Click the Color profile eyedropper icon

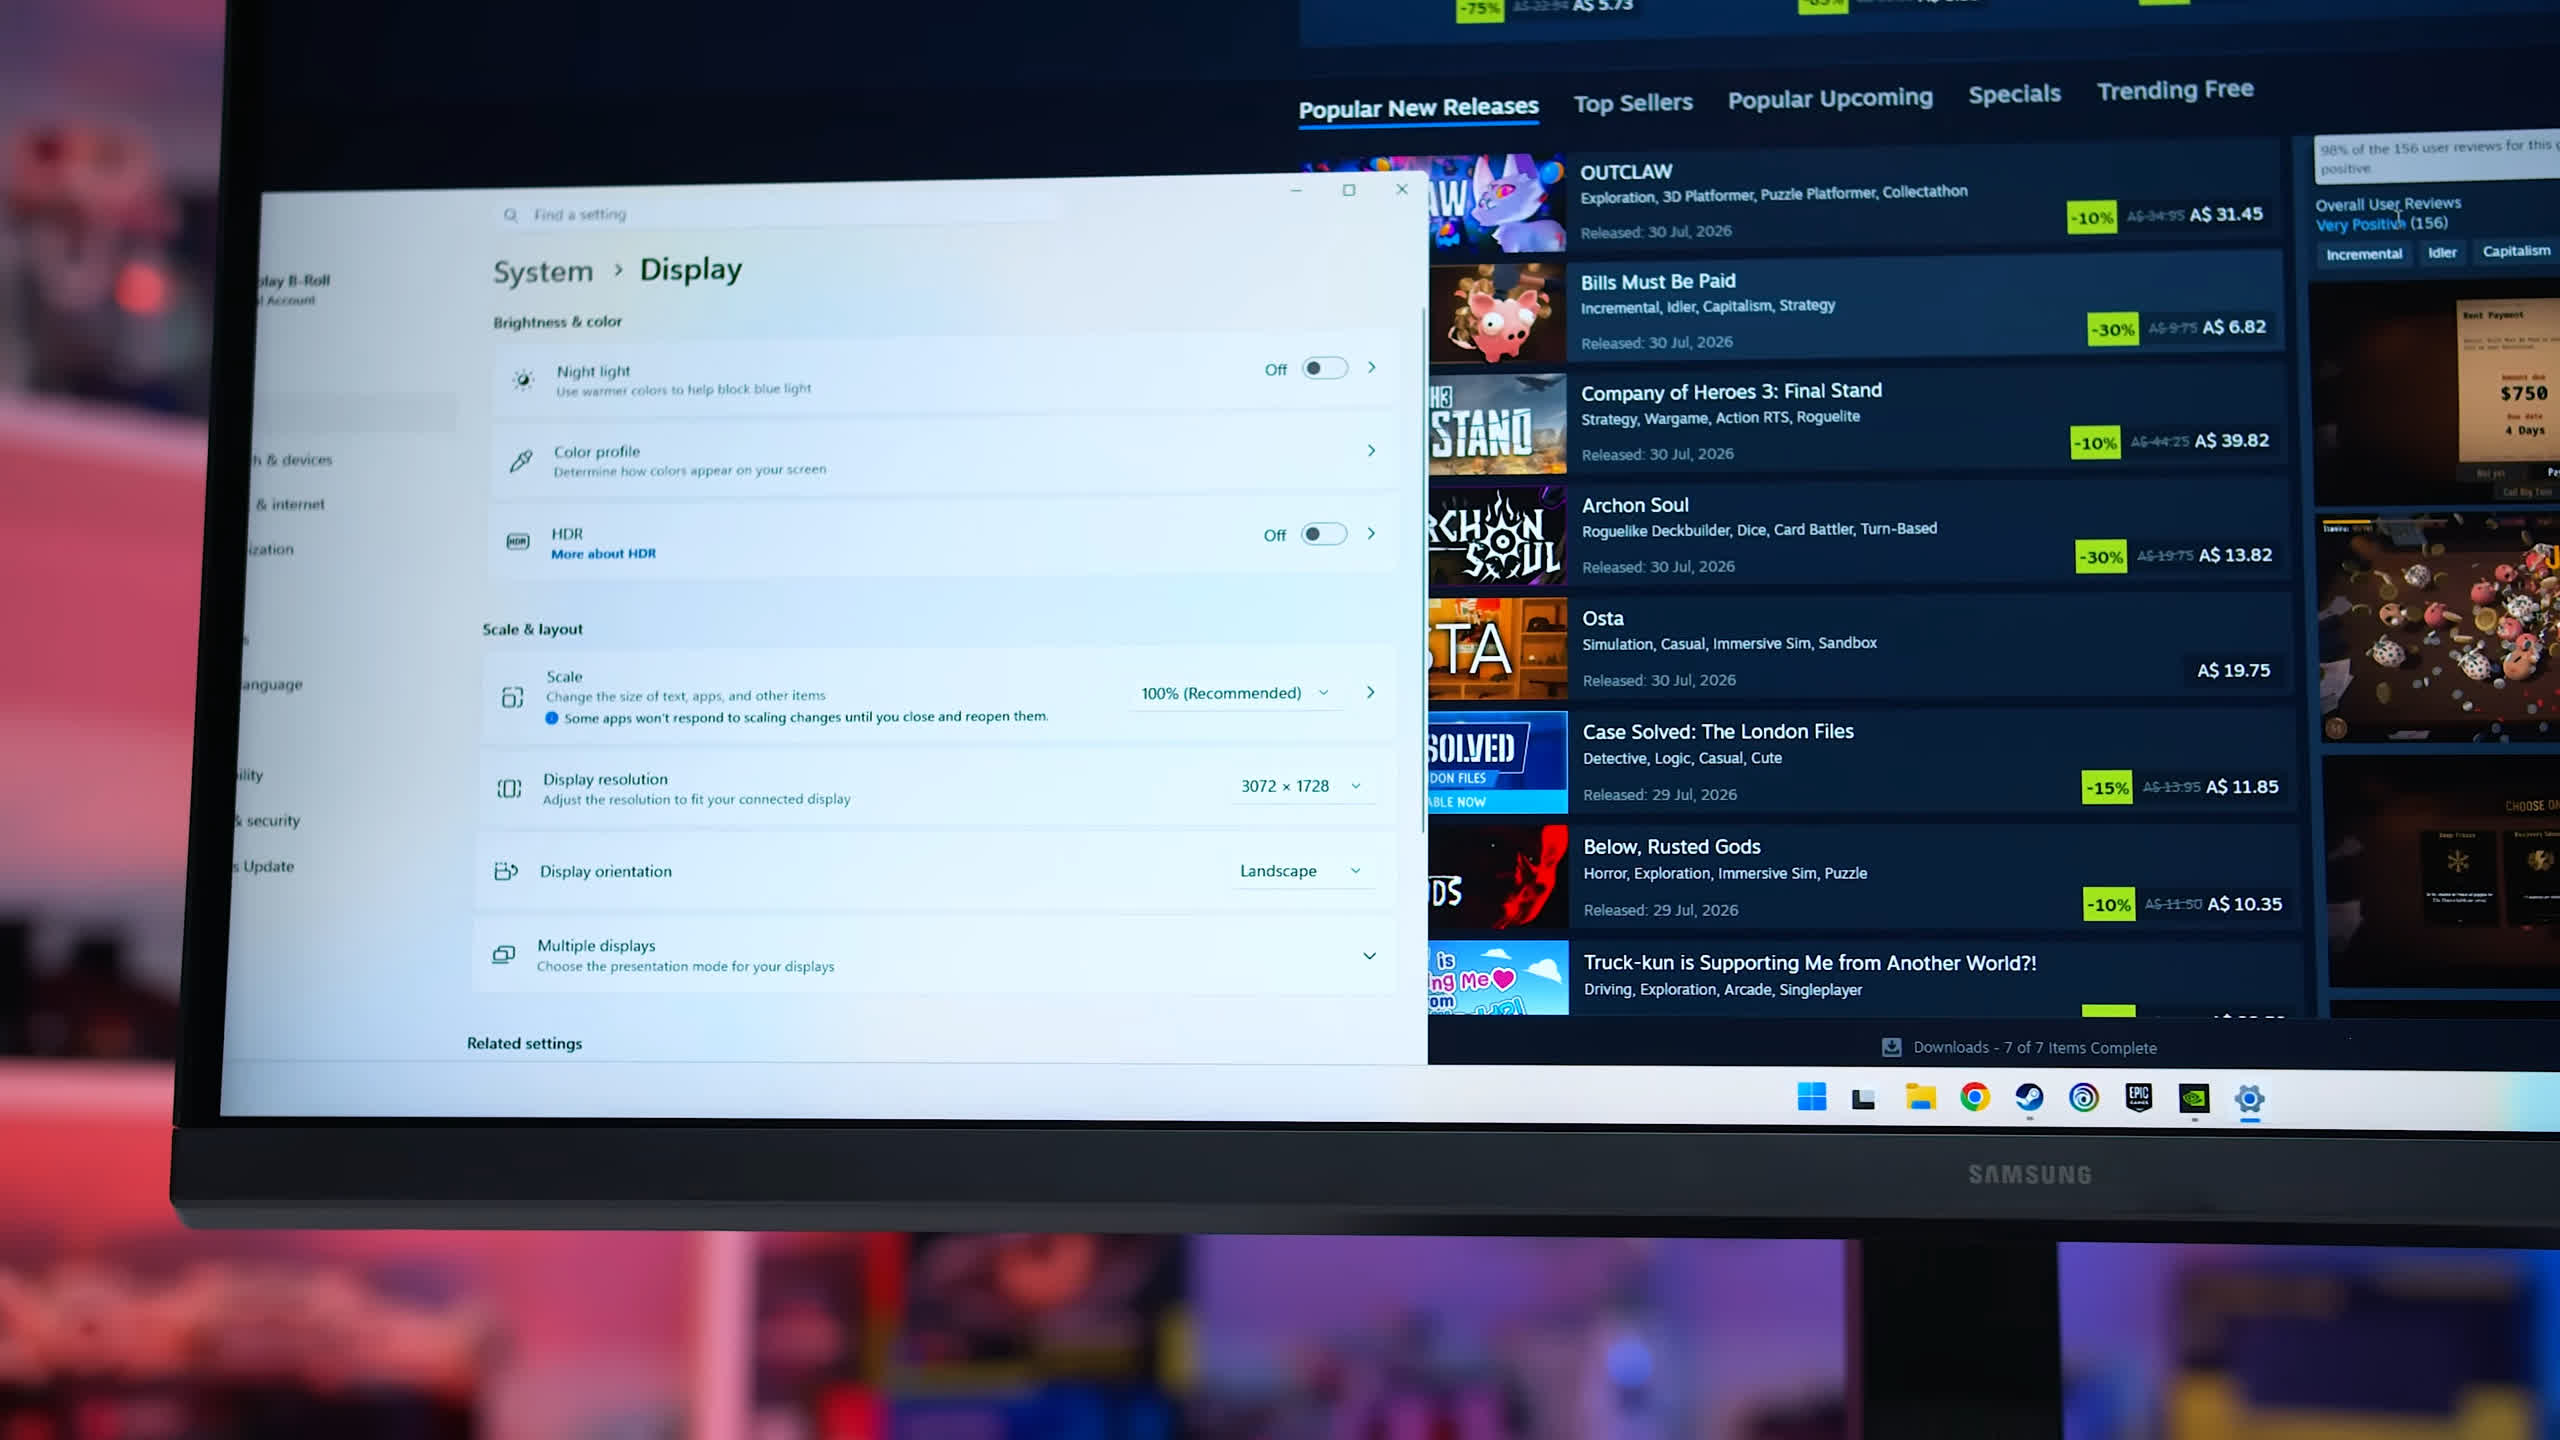coord(521,460)
